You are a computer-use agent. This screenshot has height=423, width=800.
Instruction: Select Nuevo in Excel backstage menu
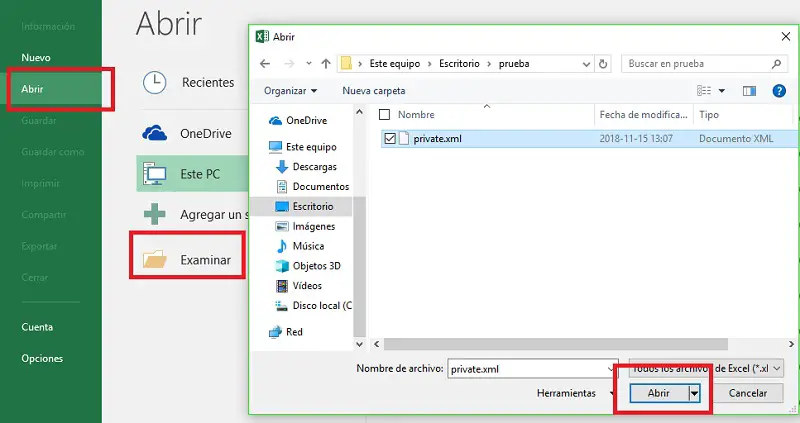click(36, 58)
